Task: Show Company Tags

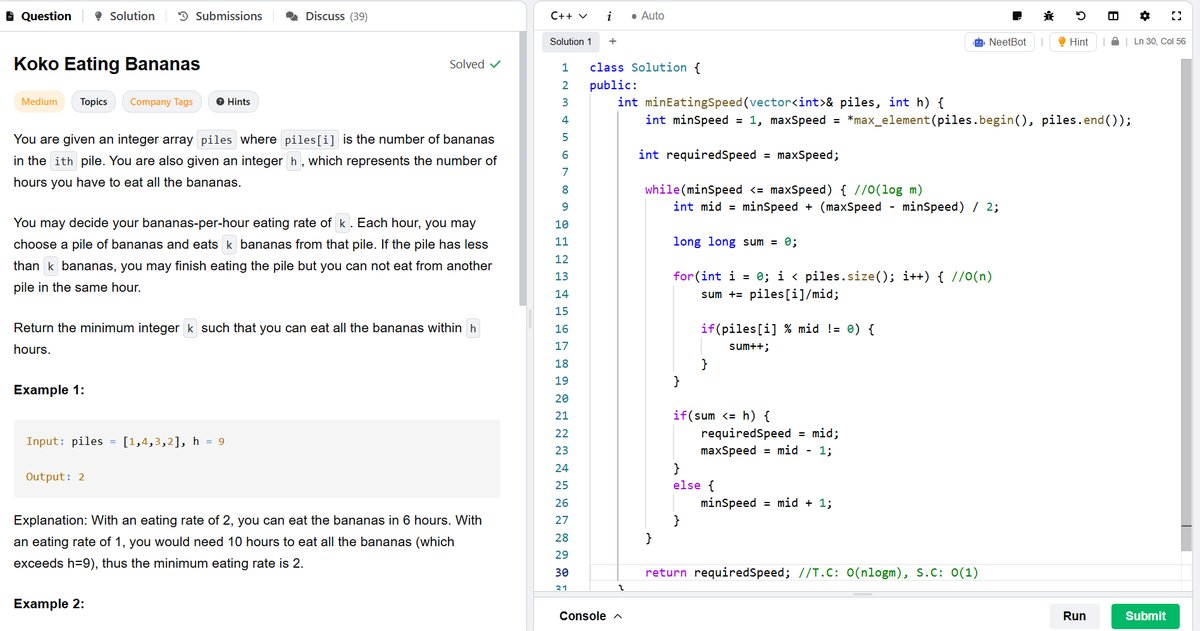Action: click(161, 102)
